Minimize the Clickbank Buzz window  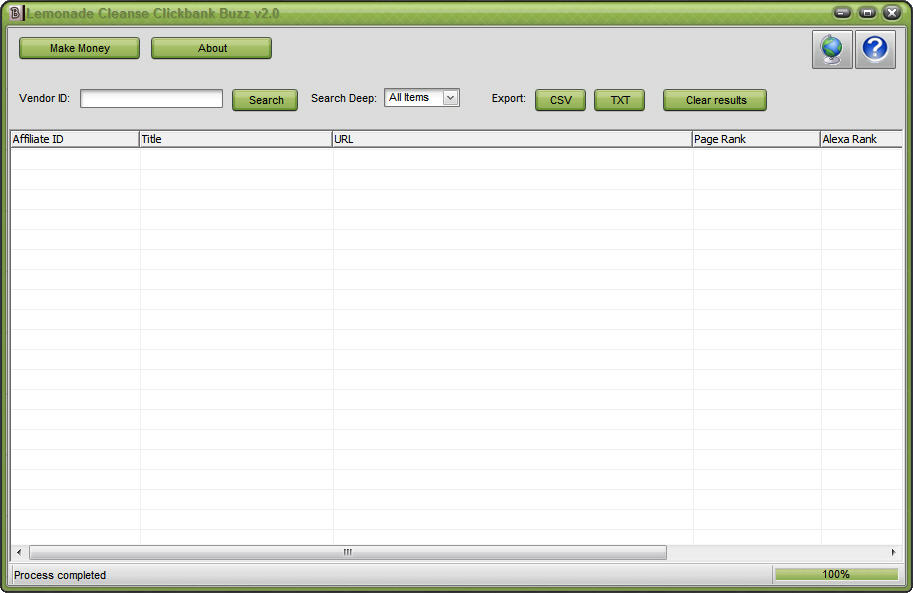[x=842, y=12]
